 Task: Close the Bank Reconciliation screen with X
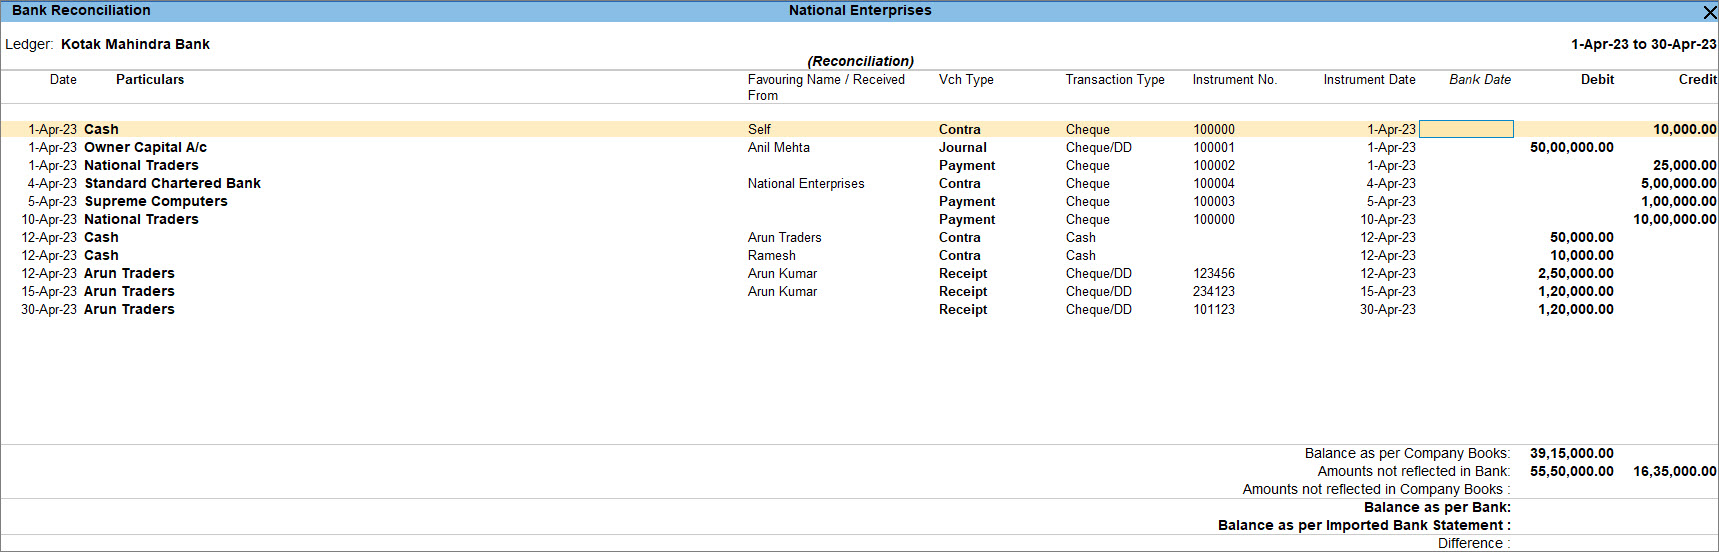[1709, 12]
